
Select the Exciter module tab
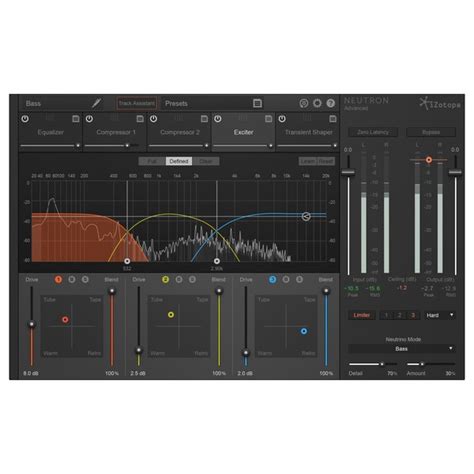coord(243,132)
